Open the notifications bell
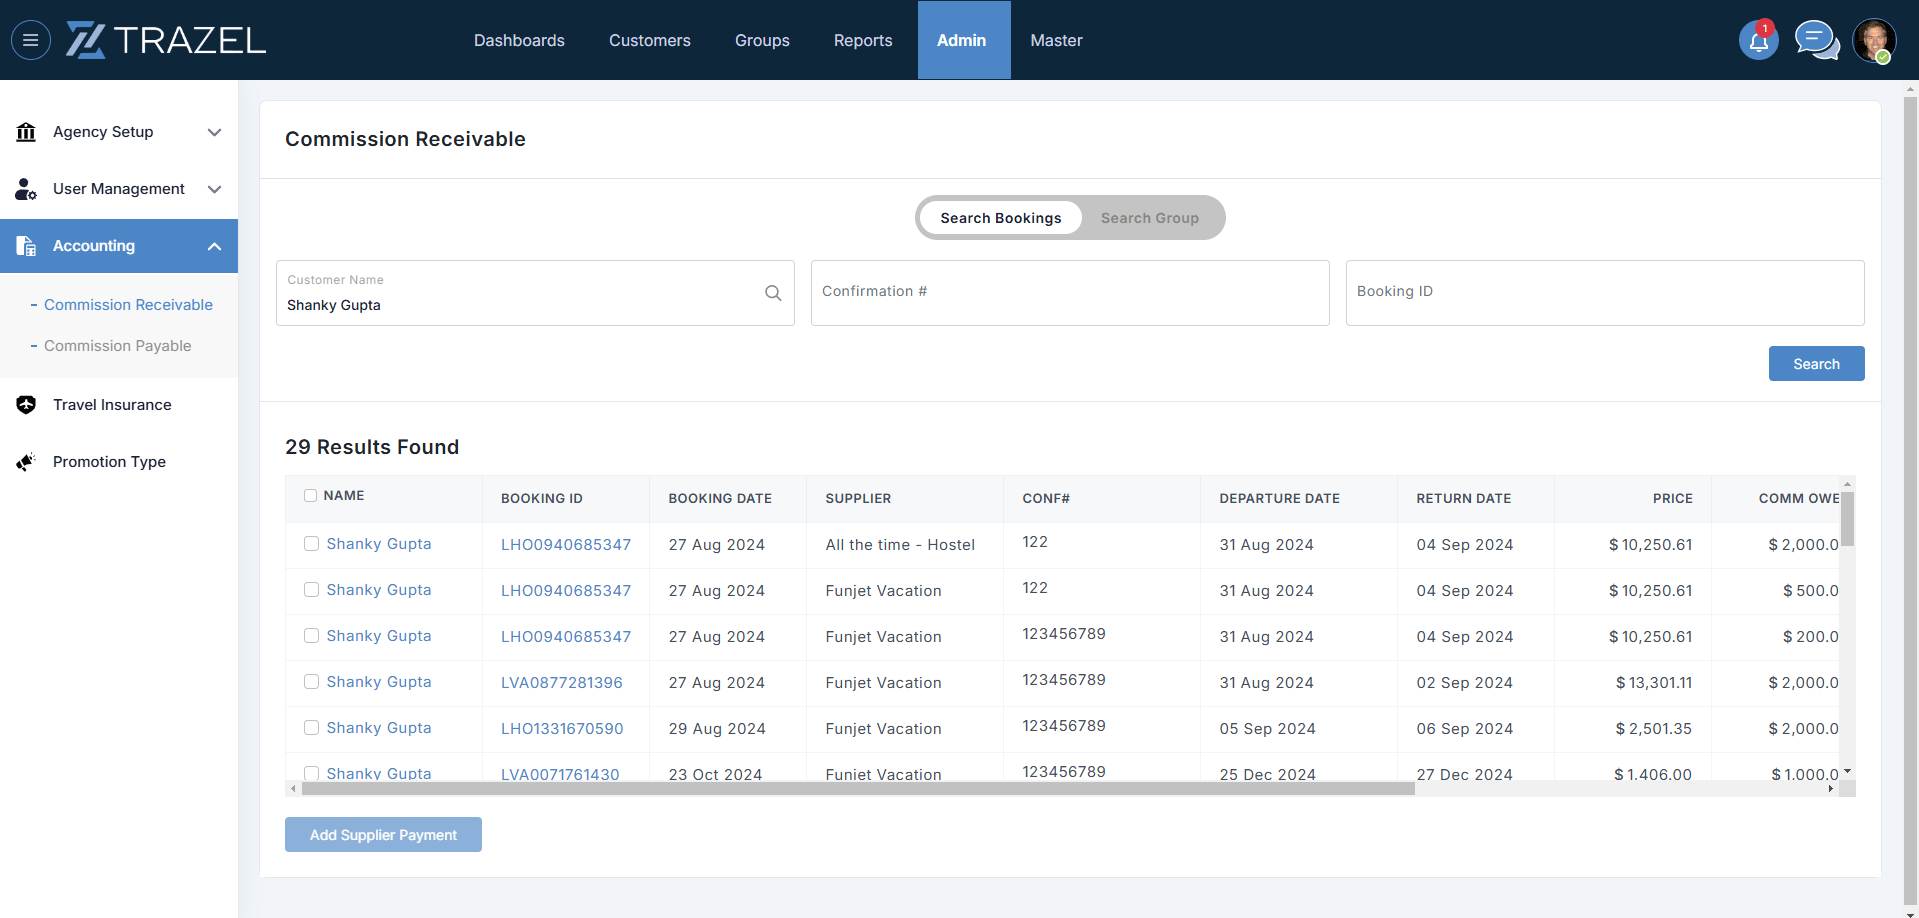The image size is (1919, 918). [1758, 40]
